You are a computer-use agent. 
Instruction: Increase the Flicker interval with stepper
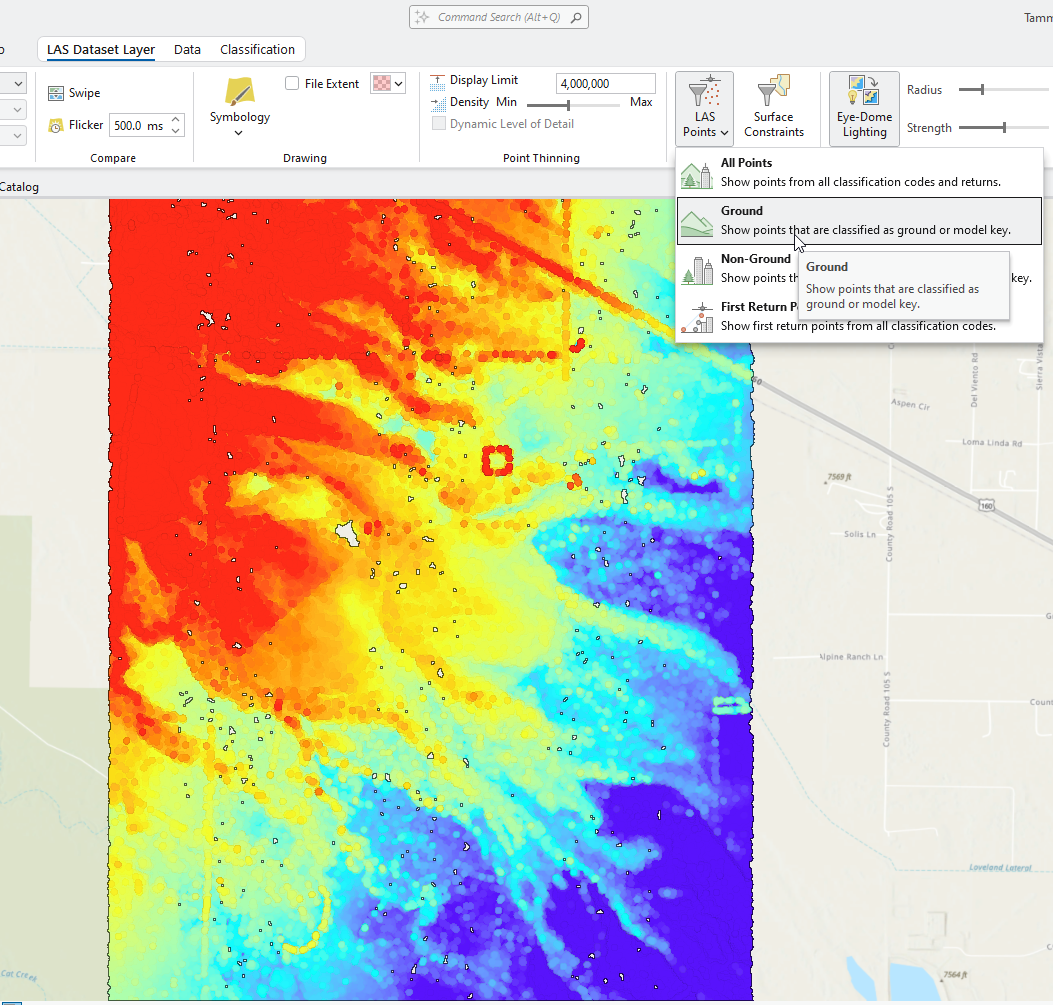[x=177, y=120]
